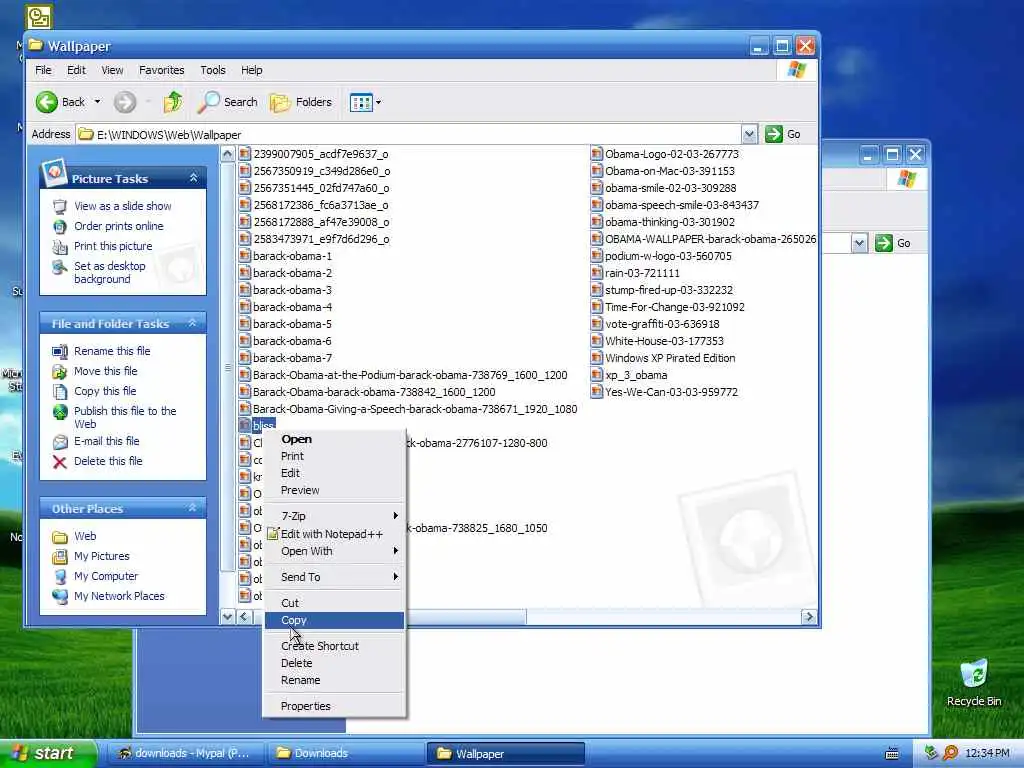This screenshot has width=1024, height=768.
Task: Click Rename this file link
Action: coord(112,351)
